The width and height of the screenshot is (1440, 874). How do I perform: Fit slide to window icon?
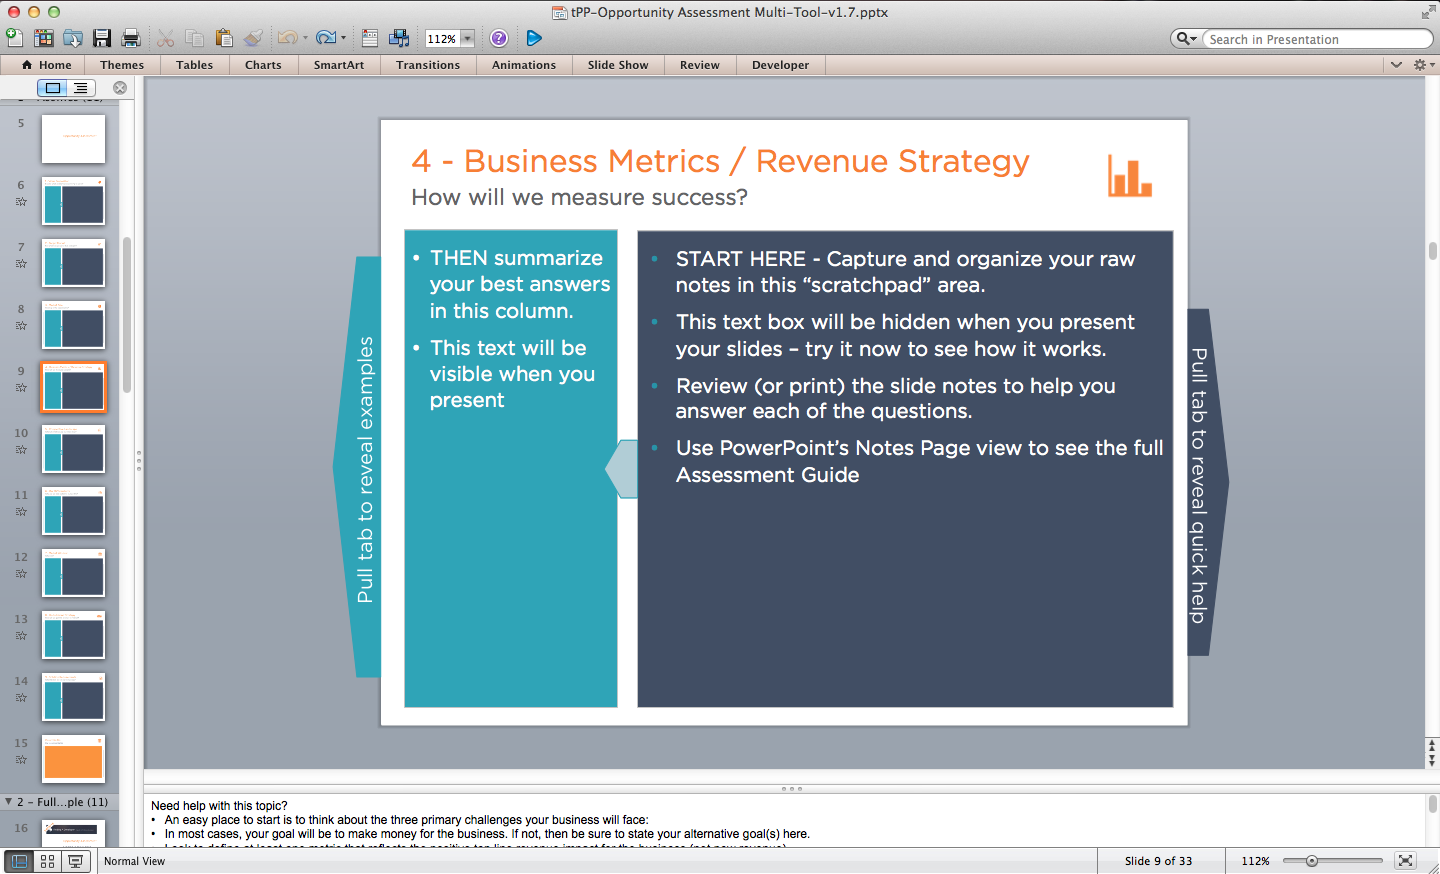click(x=1405, y=861)
